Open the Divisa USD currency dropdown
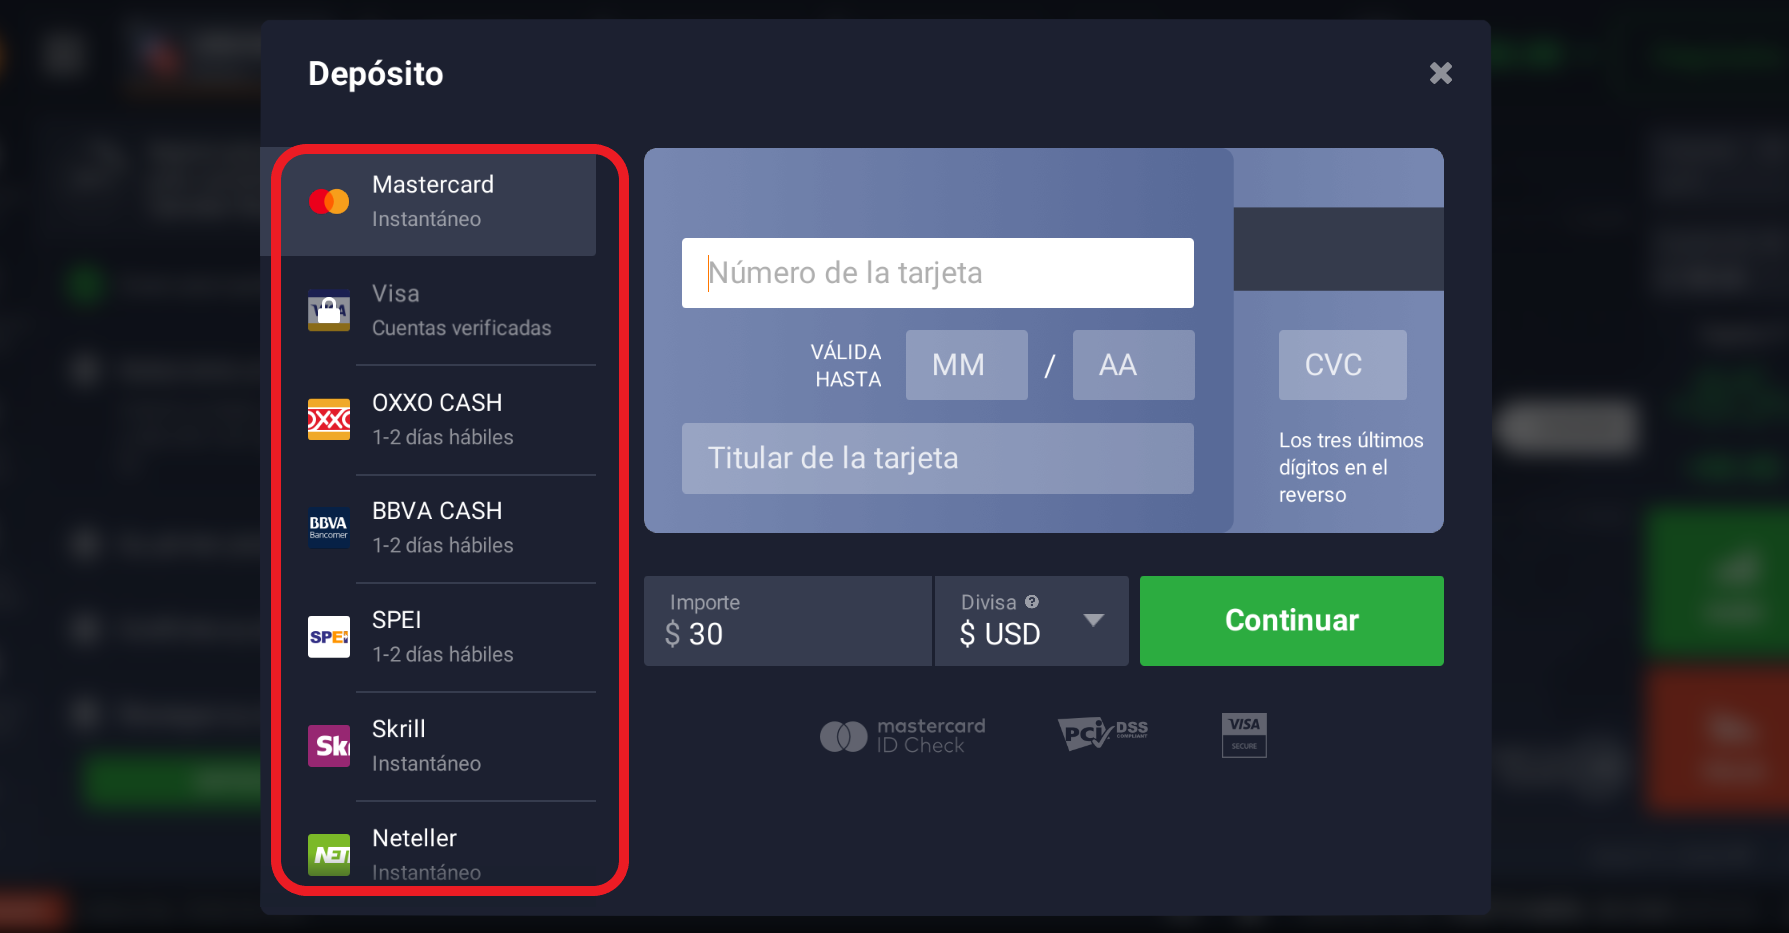 [x=1032, y=621]
